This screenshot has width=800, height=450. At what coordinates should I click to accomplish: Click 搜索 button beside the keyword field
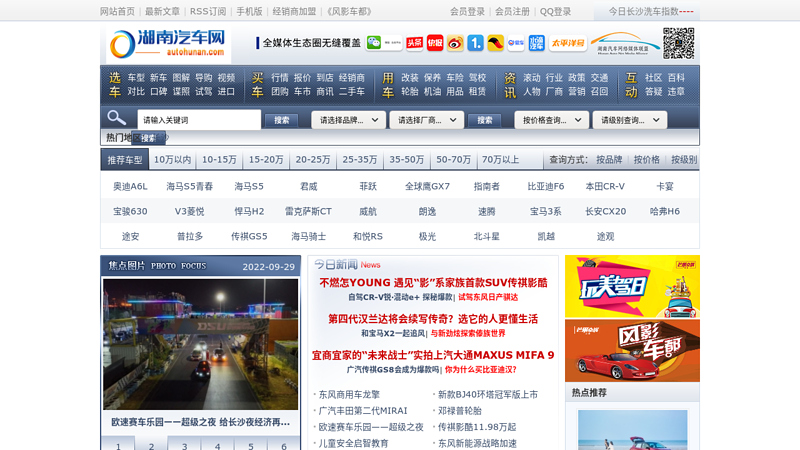pyautogui.click(x=282, y=120)
